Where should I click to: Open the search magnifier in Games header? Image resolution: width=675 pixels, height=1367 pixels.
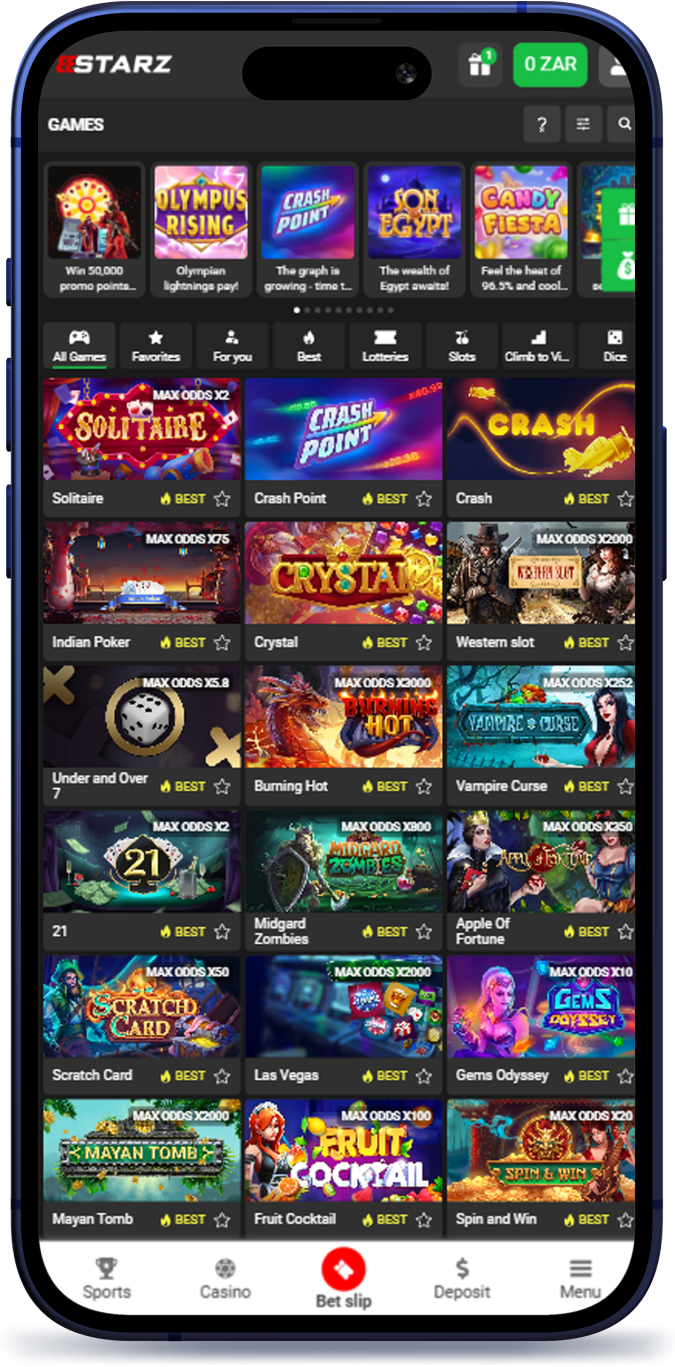[624, 125]
